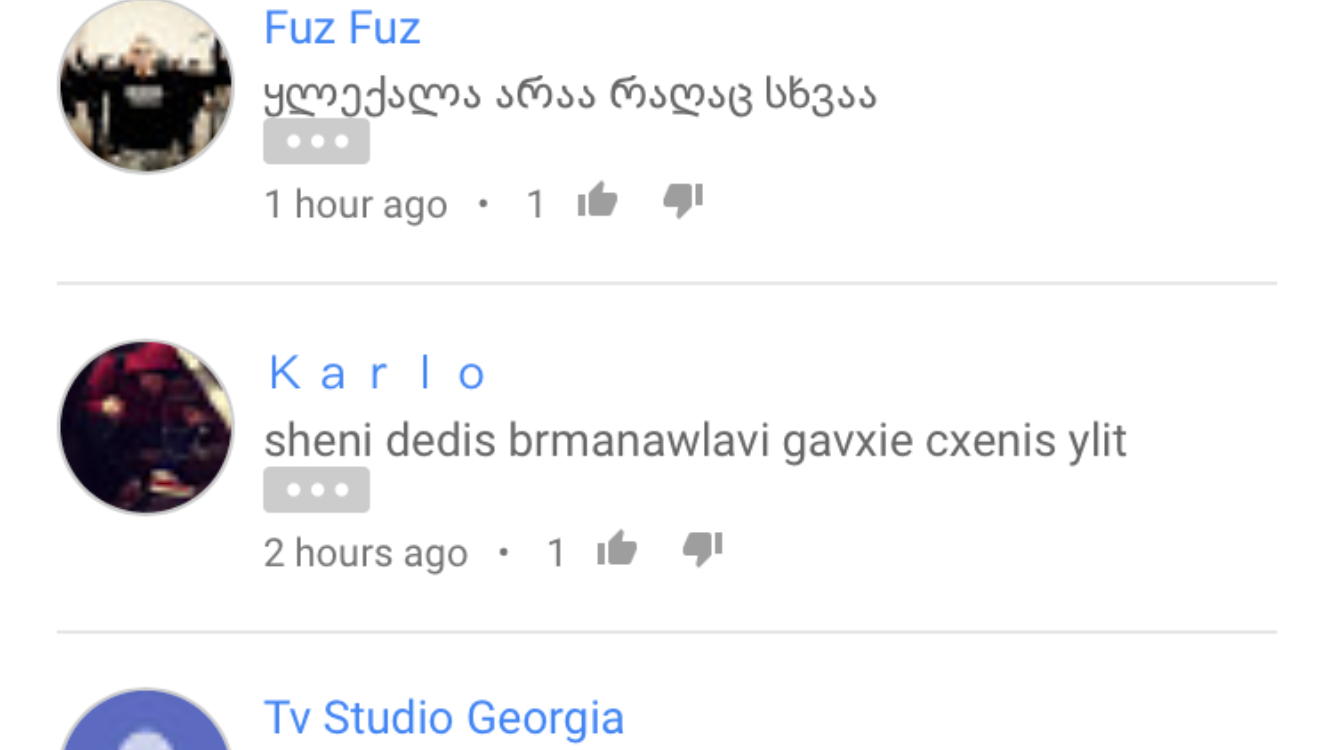The image size is (1334, 750).
Task: Open Karlo's profile avatar
Action: click(x=146, y=428)
